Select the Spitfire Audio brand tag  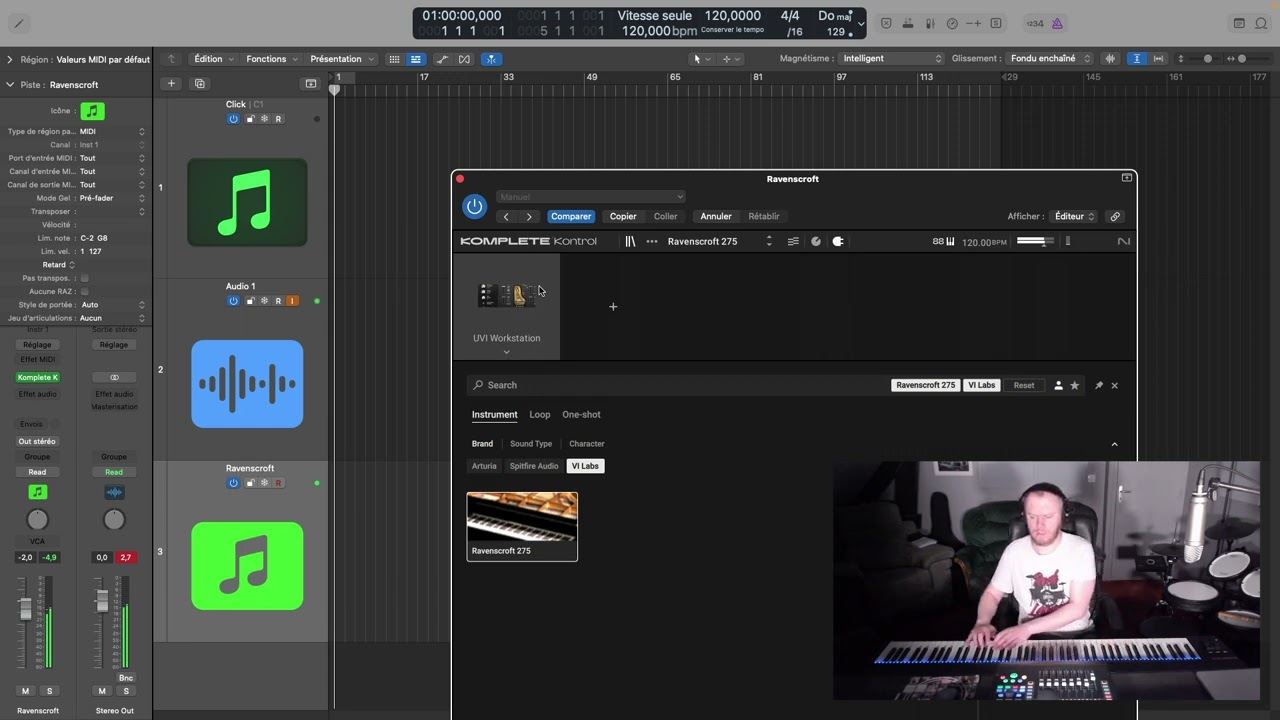tap(534, 466)
